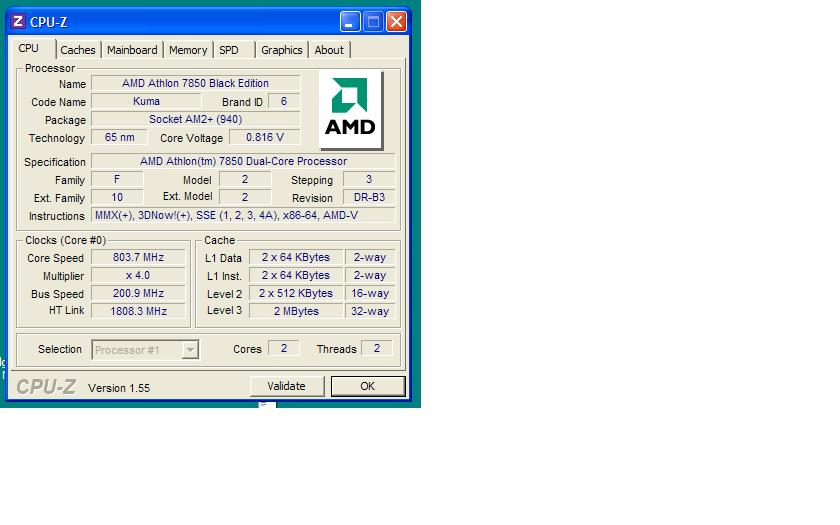Click the CPU-Z title bar icon

pyautogui.click(x=18, y=21)
